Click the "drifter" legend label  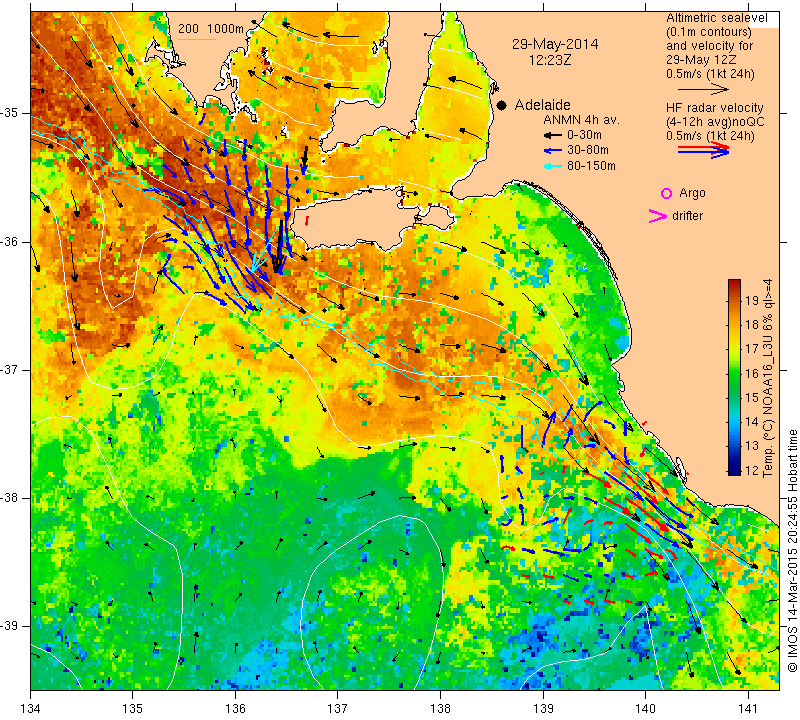(687, 216)
